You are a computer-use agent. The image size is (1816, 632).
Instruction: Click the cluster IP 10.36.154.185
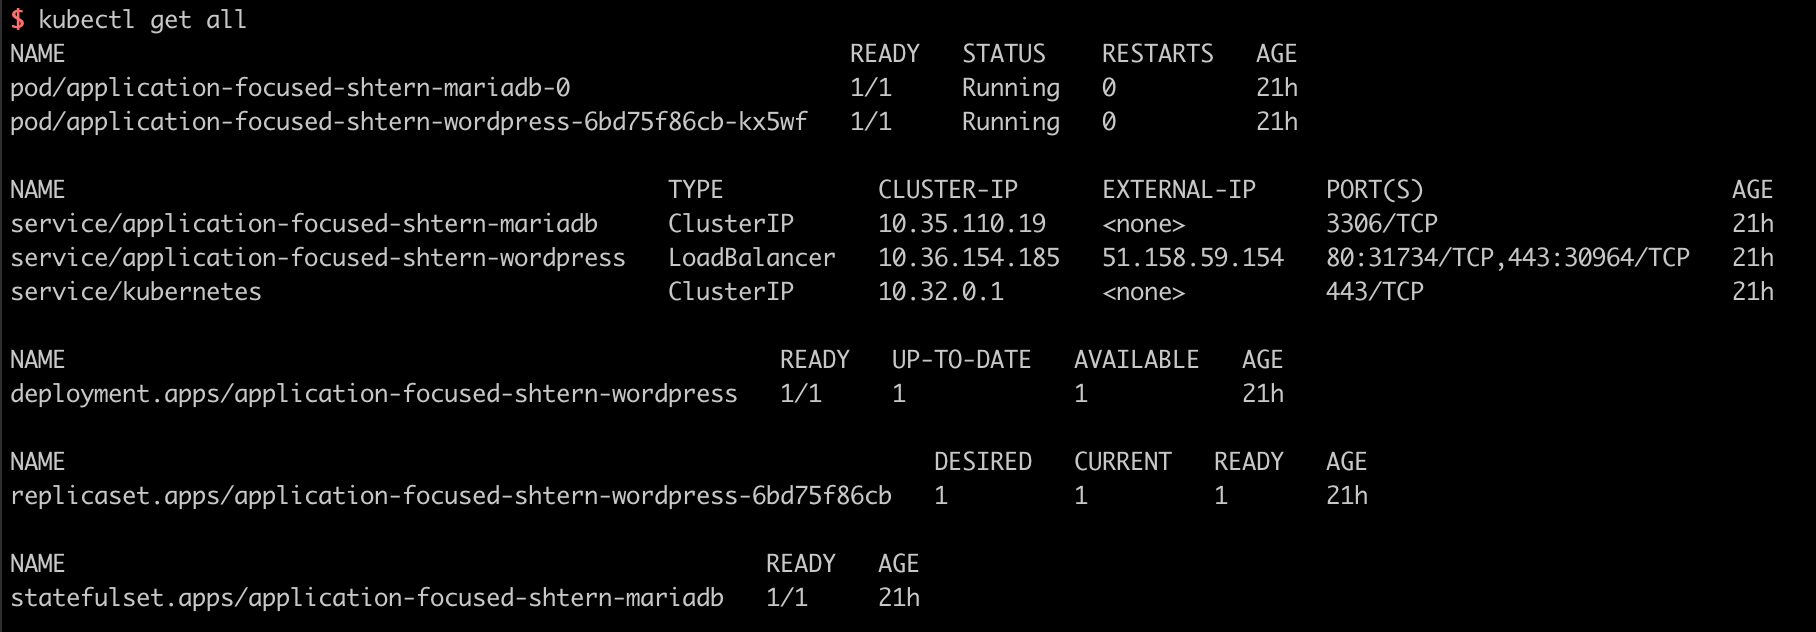pos(968,258)
